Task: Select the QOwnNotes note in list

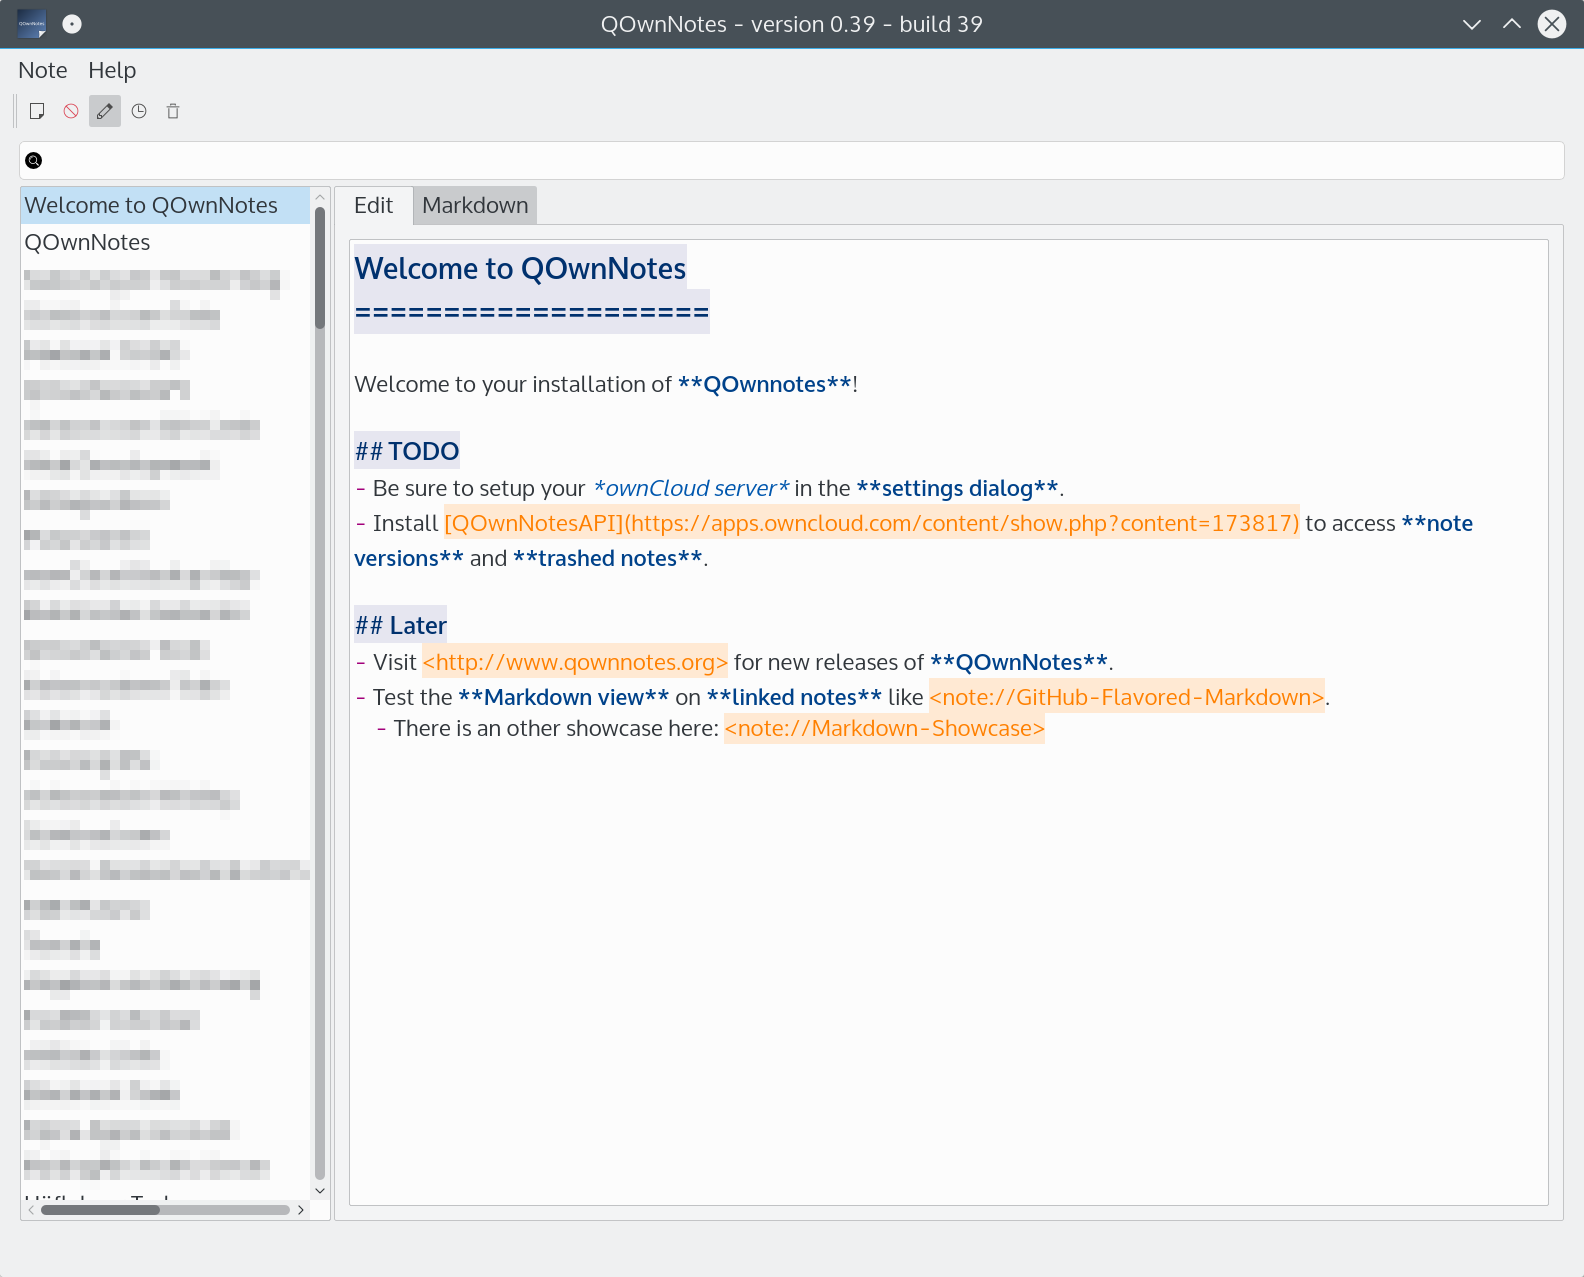Action: click(165, 242)
